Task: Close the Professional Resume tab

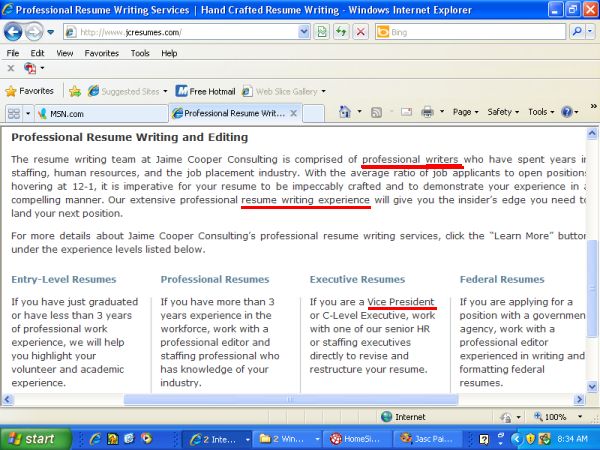Action: [293, 113]
